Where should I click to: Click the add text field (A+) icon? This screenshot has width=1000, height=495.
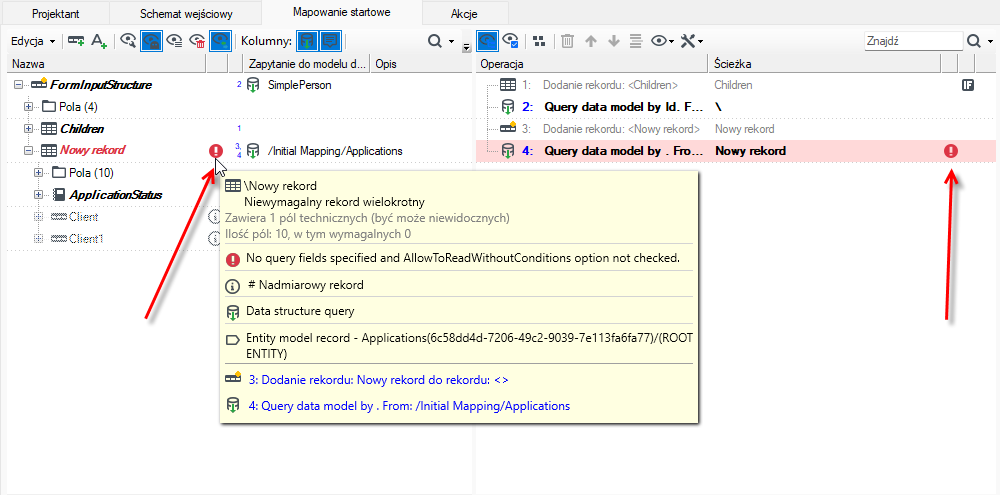point(98,41)
